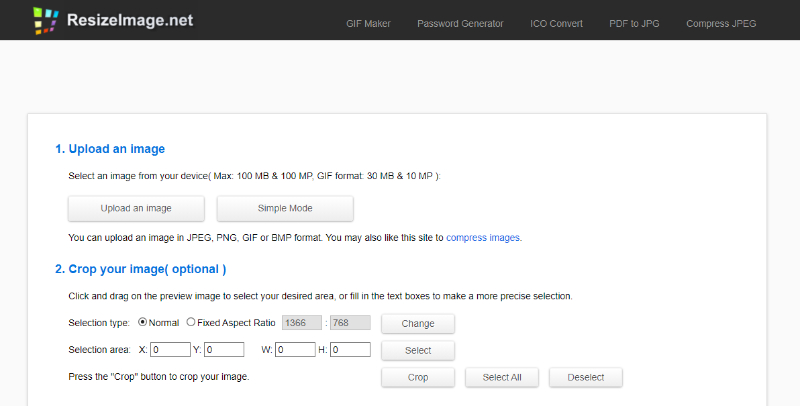Open the PDF to JPG converter
800x406 pixels.
634,23
